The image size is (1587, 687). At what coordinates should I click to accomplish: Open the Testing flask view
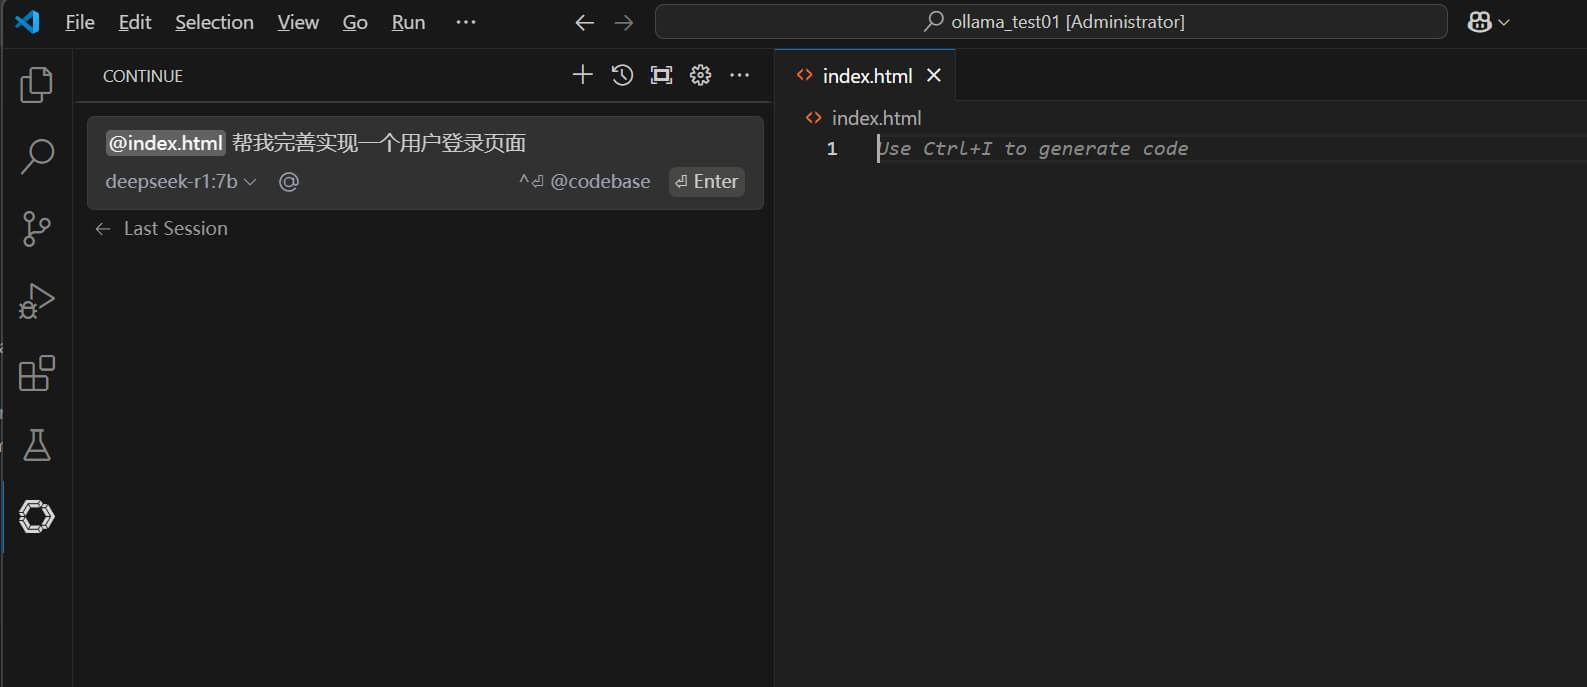(37, 445)
